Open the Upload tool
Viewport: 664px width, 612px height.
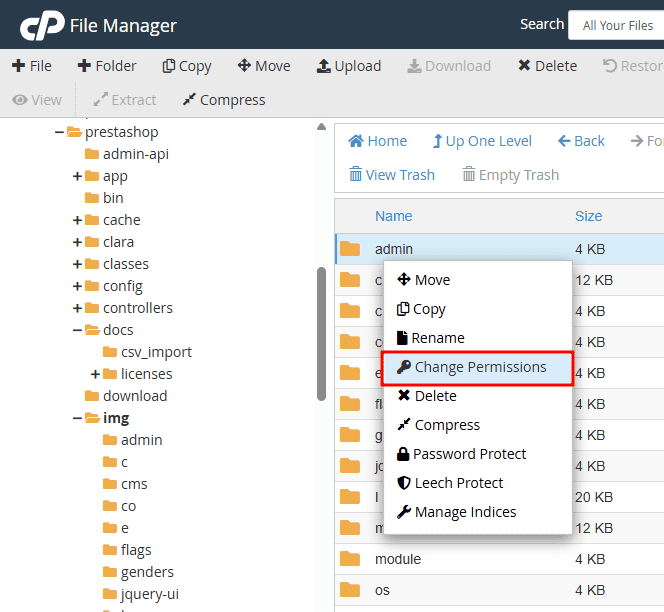(349, 66)
